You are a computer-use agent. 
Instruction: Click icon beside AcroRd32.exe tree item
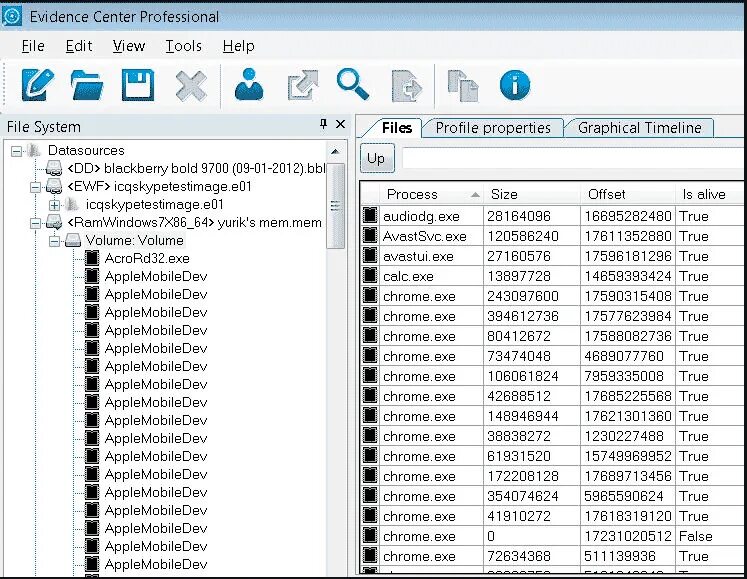[91, 258]
